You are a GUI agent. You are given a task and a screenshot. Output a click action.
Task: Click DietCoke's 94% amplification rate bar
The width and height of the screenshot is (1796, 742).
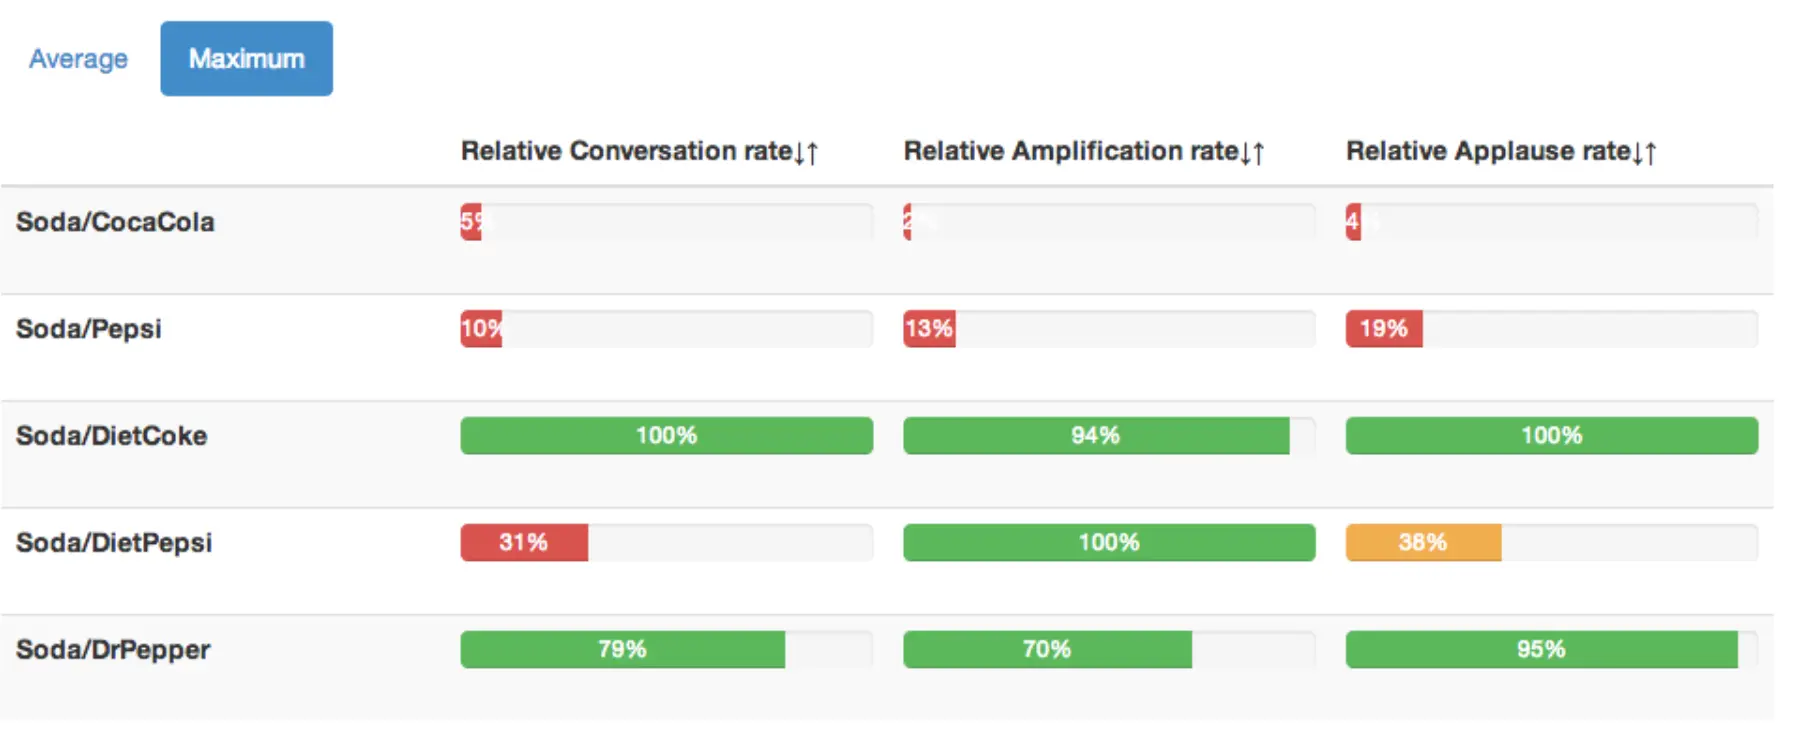tap(1096, 436)
